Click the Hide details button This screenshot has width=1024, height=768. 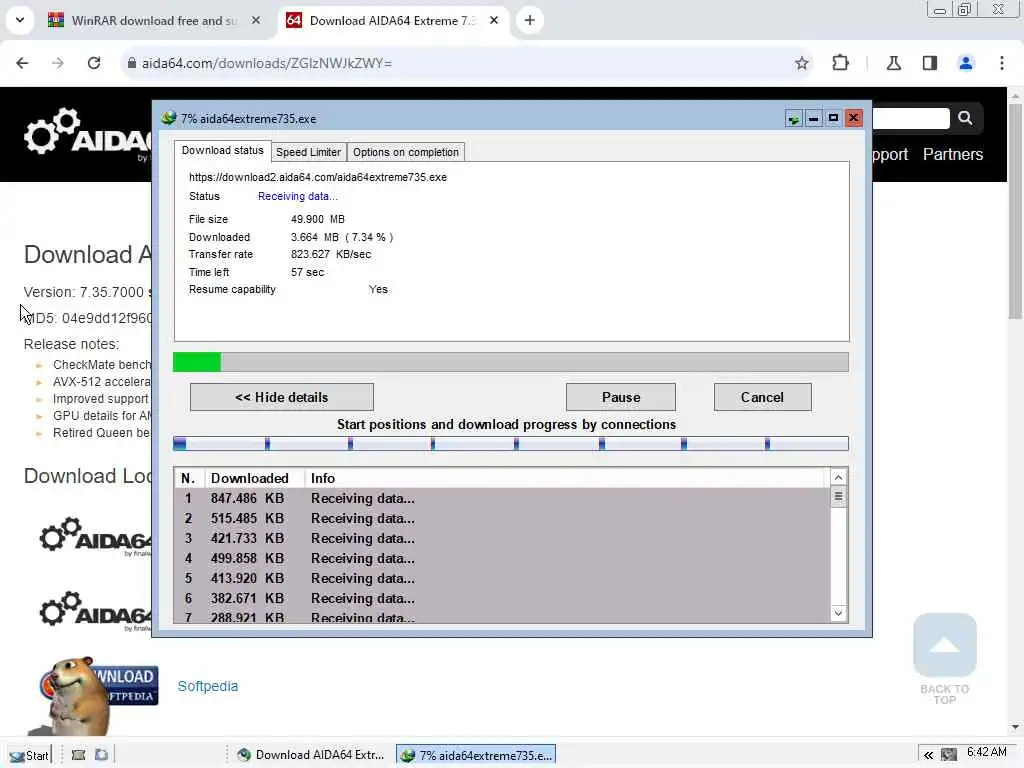281,397
